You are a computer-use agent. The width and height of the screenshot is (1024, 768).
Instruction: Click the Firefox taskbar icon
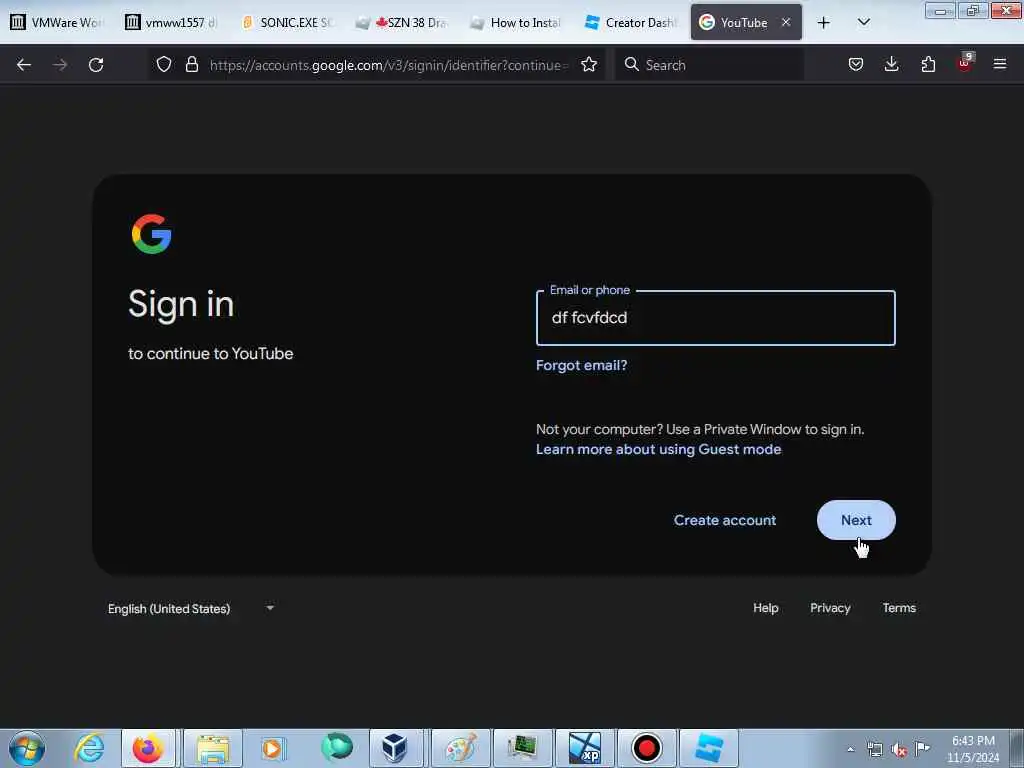tap(148, 748)
